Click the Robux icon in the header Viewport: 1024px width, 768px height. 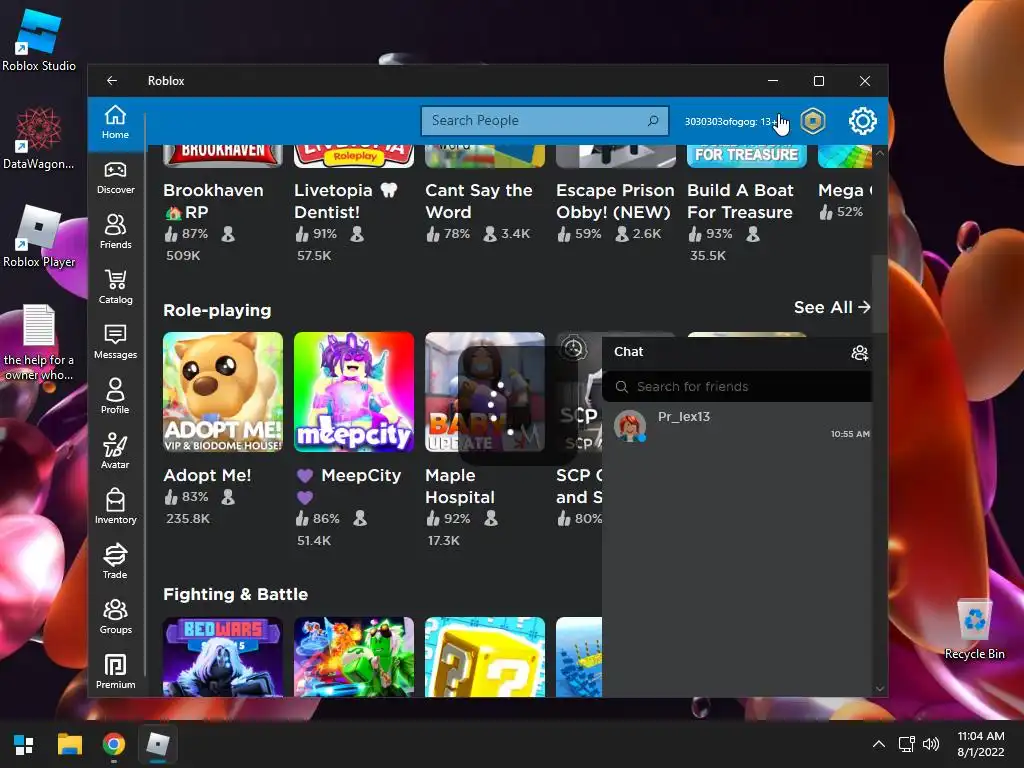[813, 121]
